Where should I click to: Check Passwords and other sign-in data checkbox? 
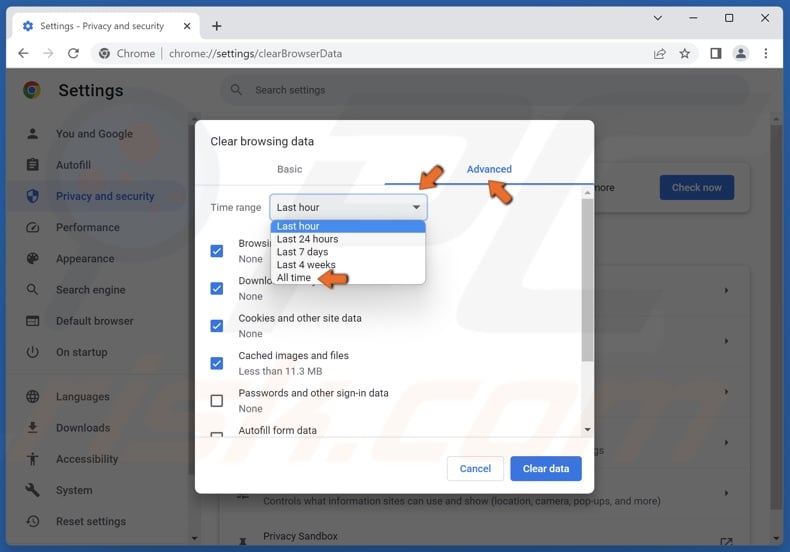[217, 401]
